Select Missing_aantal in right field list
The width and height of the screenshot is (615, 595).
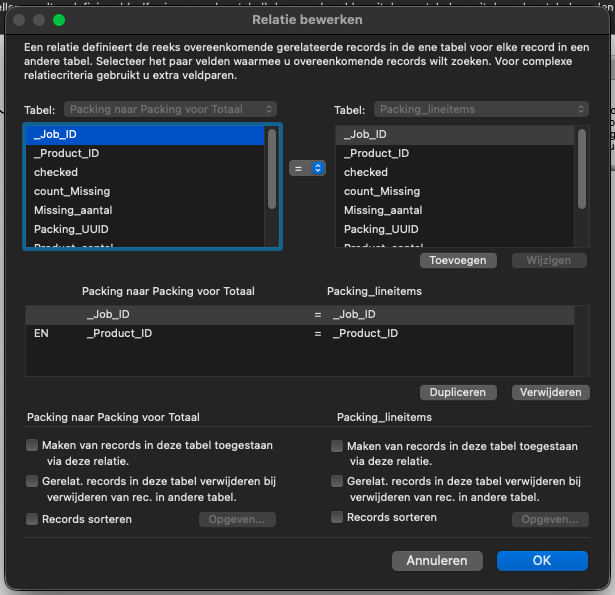coord(383,210)
